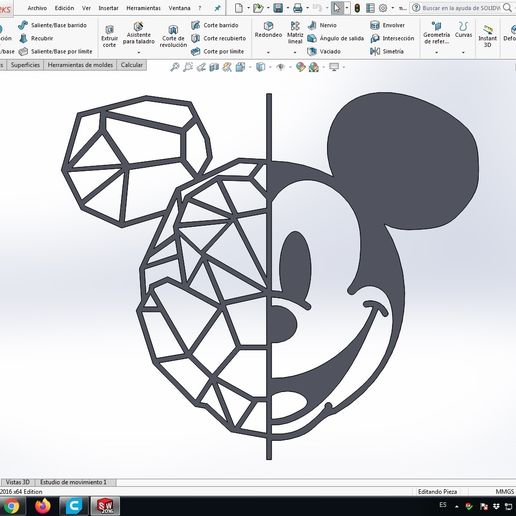Open the View settings monitor icon

pos(334,67)
